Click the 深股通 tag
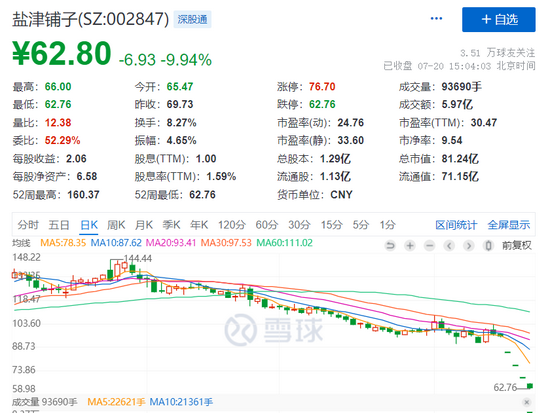The height and width of the screenshot is (413, 550). (192, 19)
